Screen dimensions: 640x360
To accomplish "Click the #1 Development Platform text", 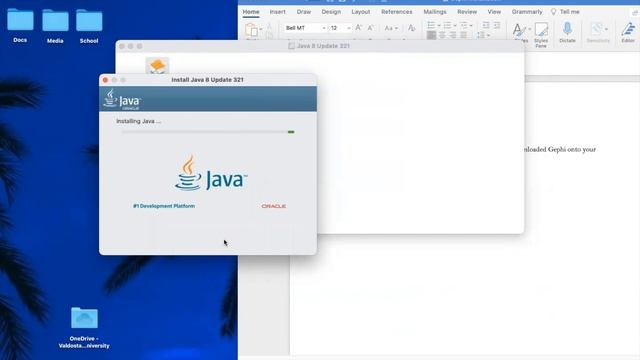I will pyautogui.click(x=164, y=206).
